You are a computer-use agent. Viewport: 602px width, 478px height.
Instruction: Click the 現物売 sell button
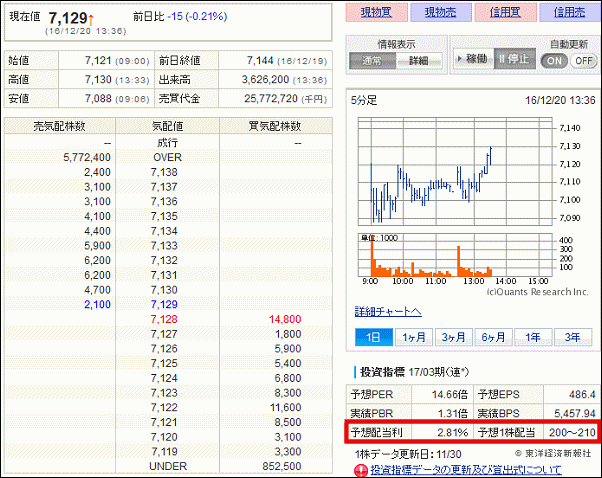click(x=439, y=13)
